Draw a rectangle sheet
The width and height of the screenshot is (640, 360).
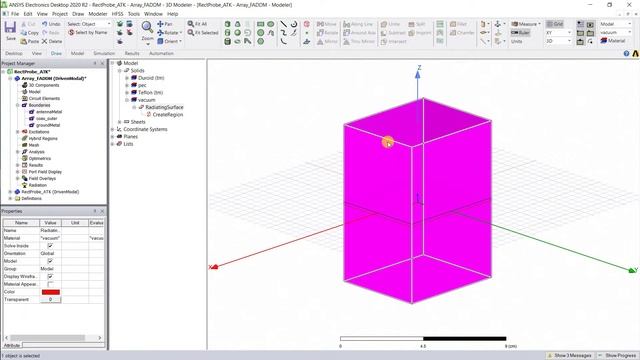click(x=260, y=24)
